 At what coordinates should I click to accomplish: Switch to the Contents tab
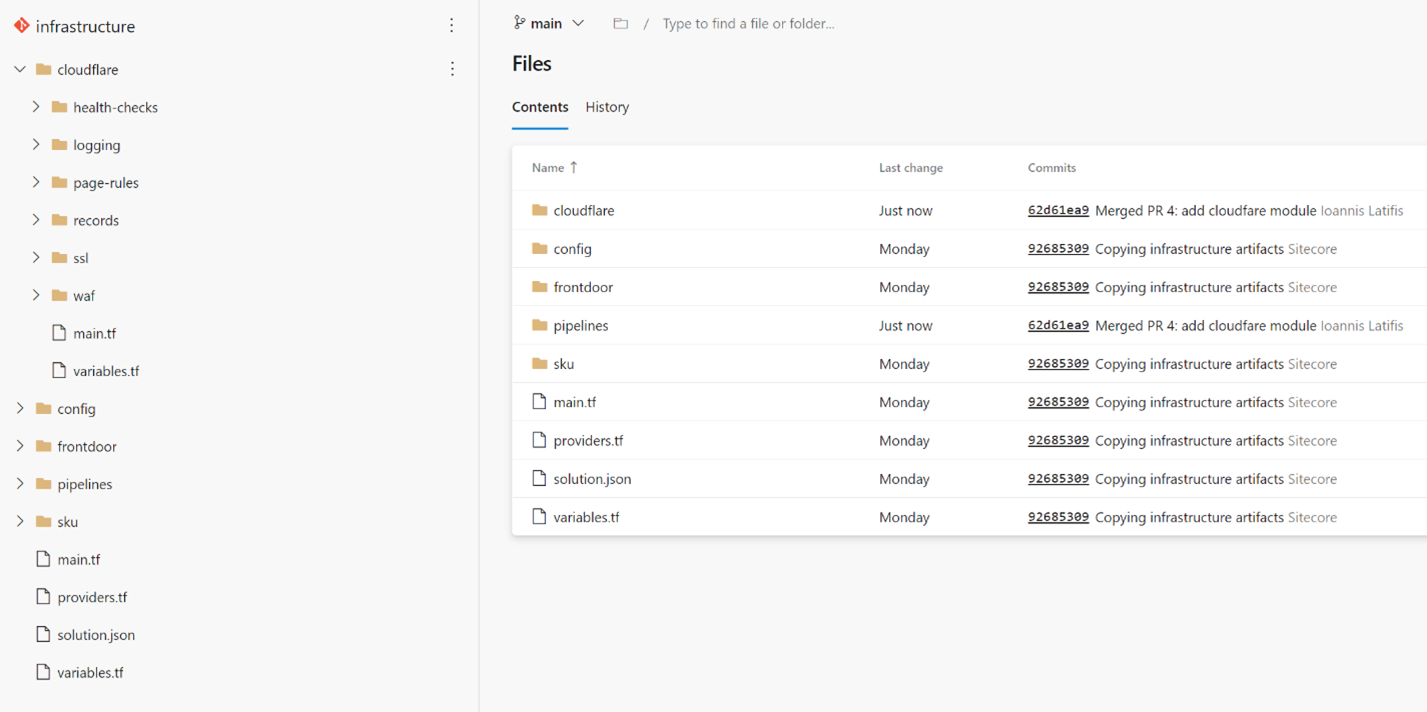tap(540, 107)
